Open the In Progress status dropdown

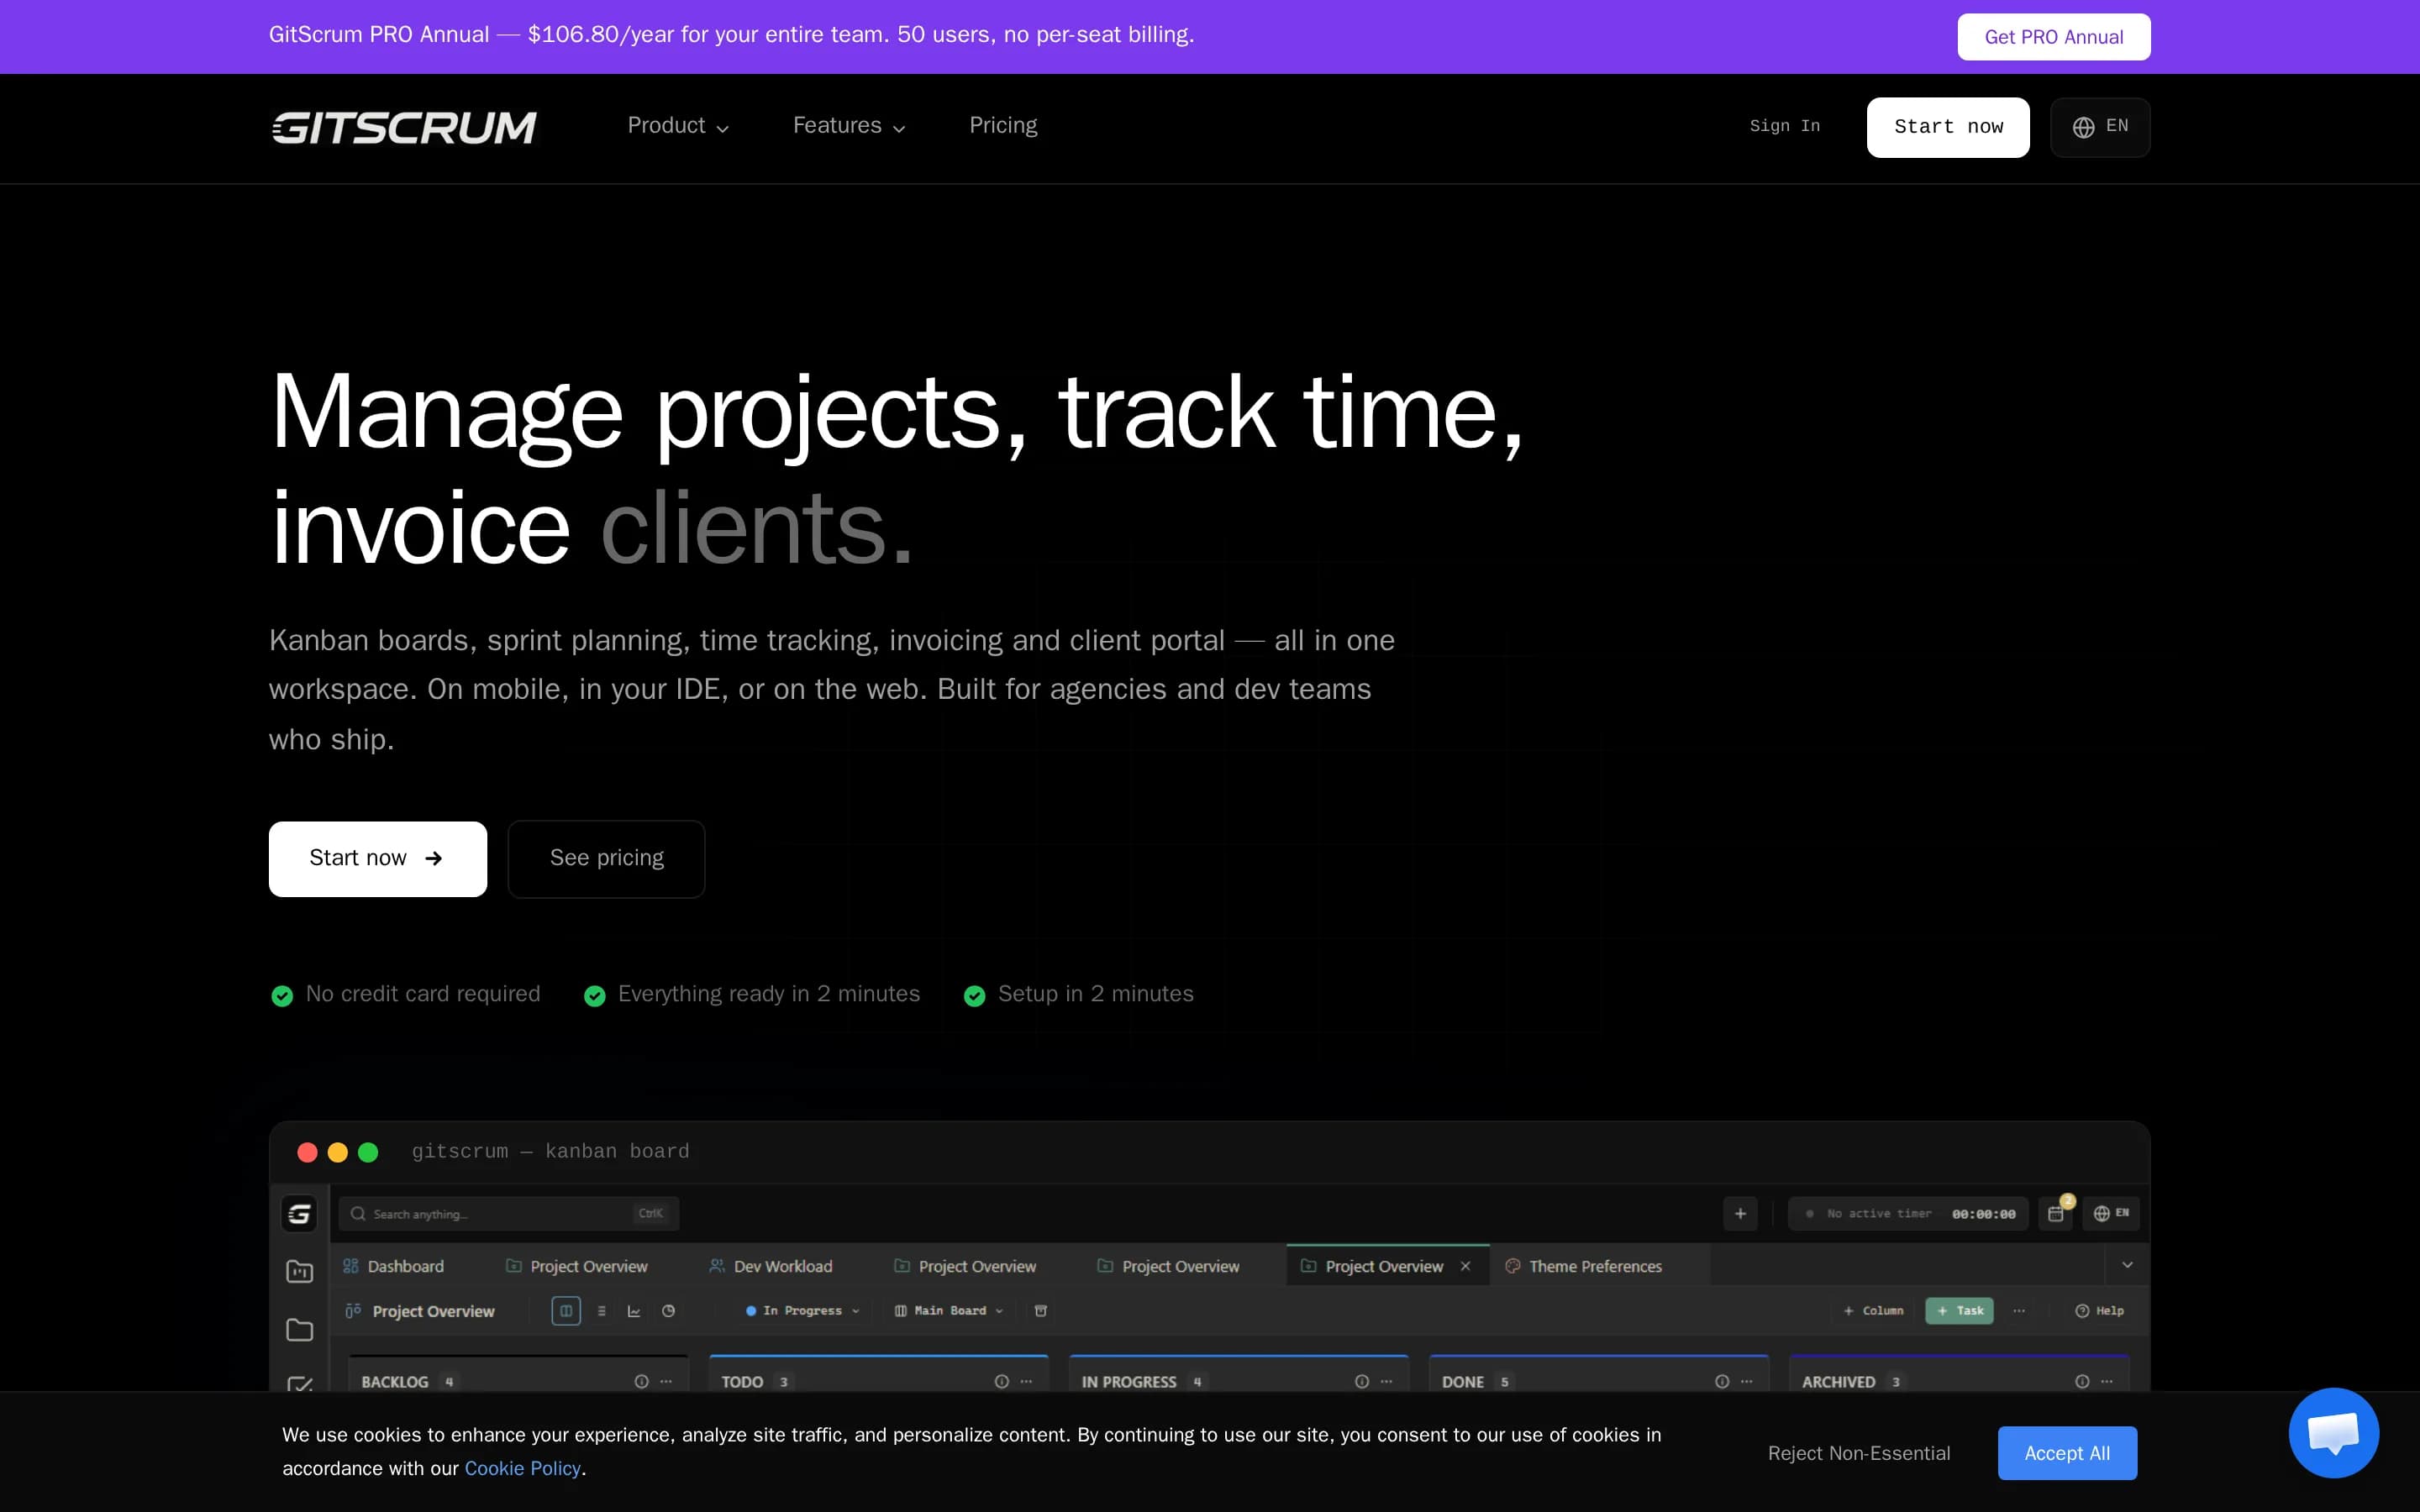click(x=802, y=1310)
